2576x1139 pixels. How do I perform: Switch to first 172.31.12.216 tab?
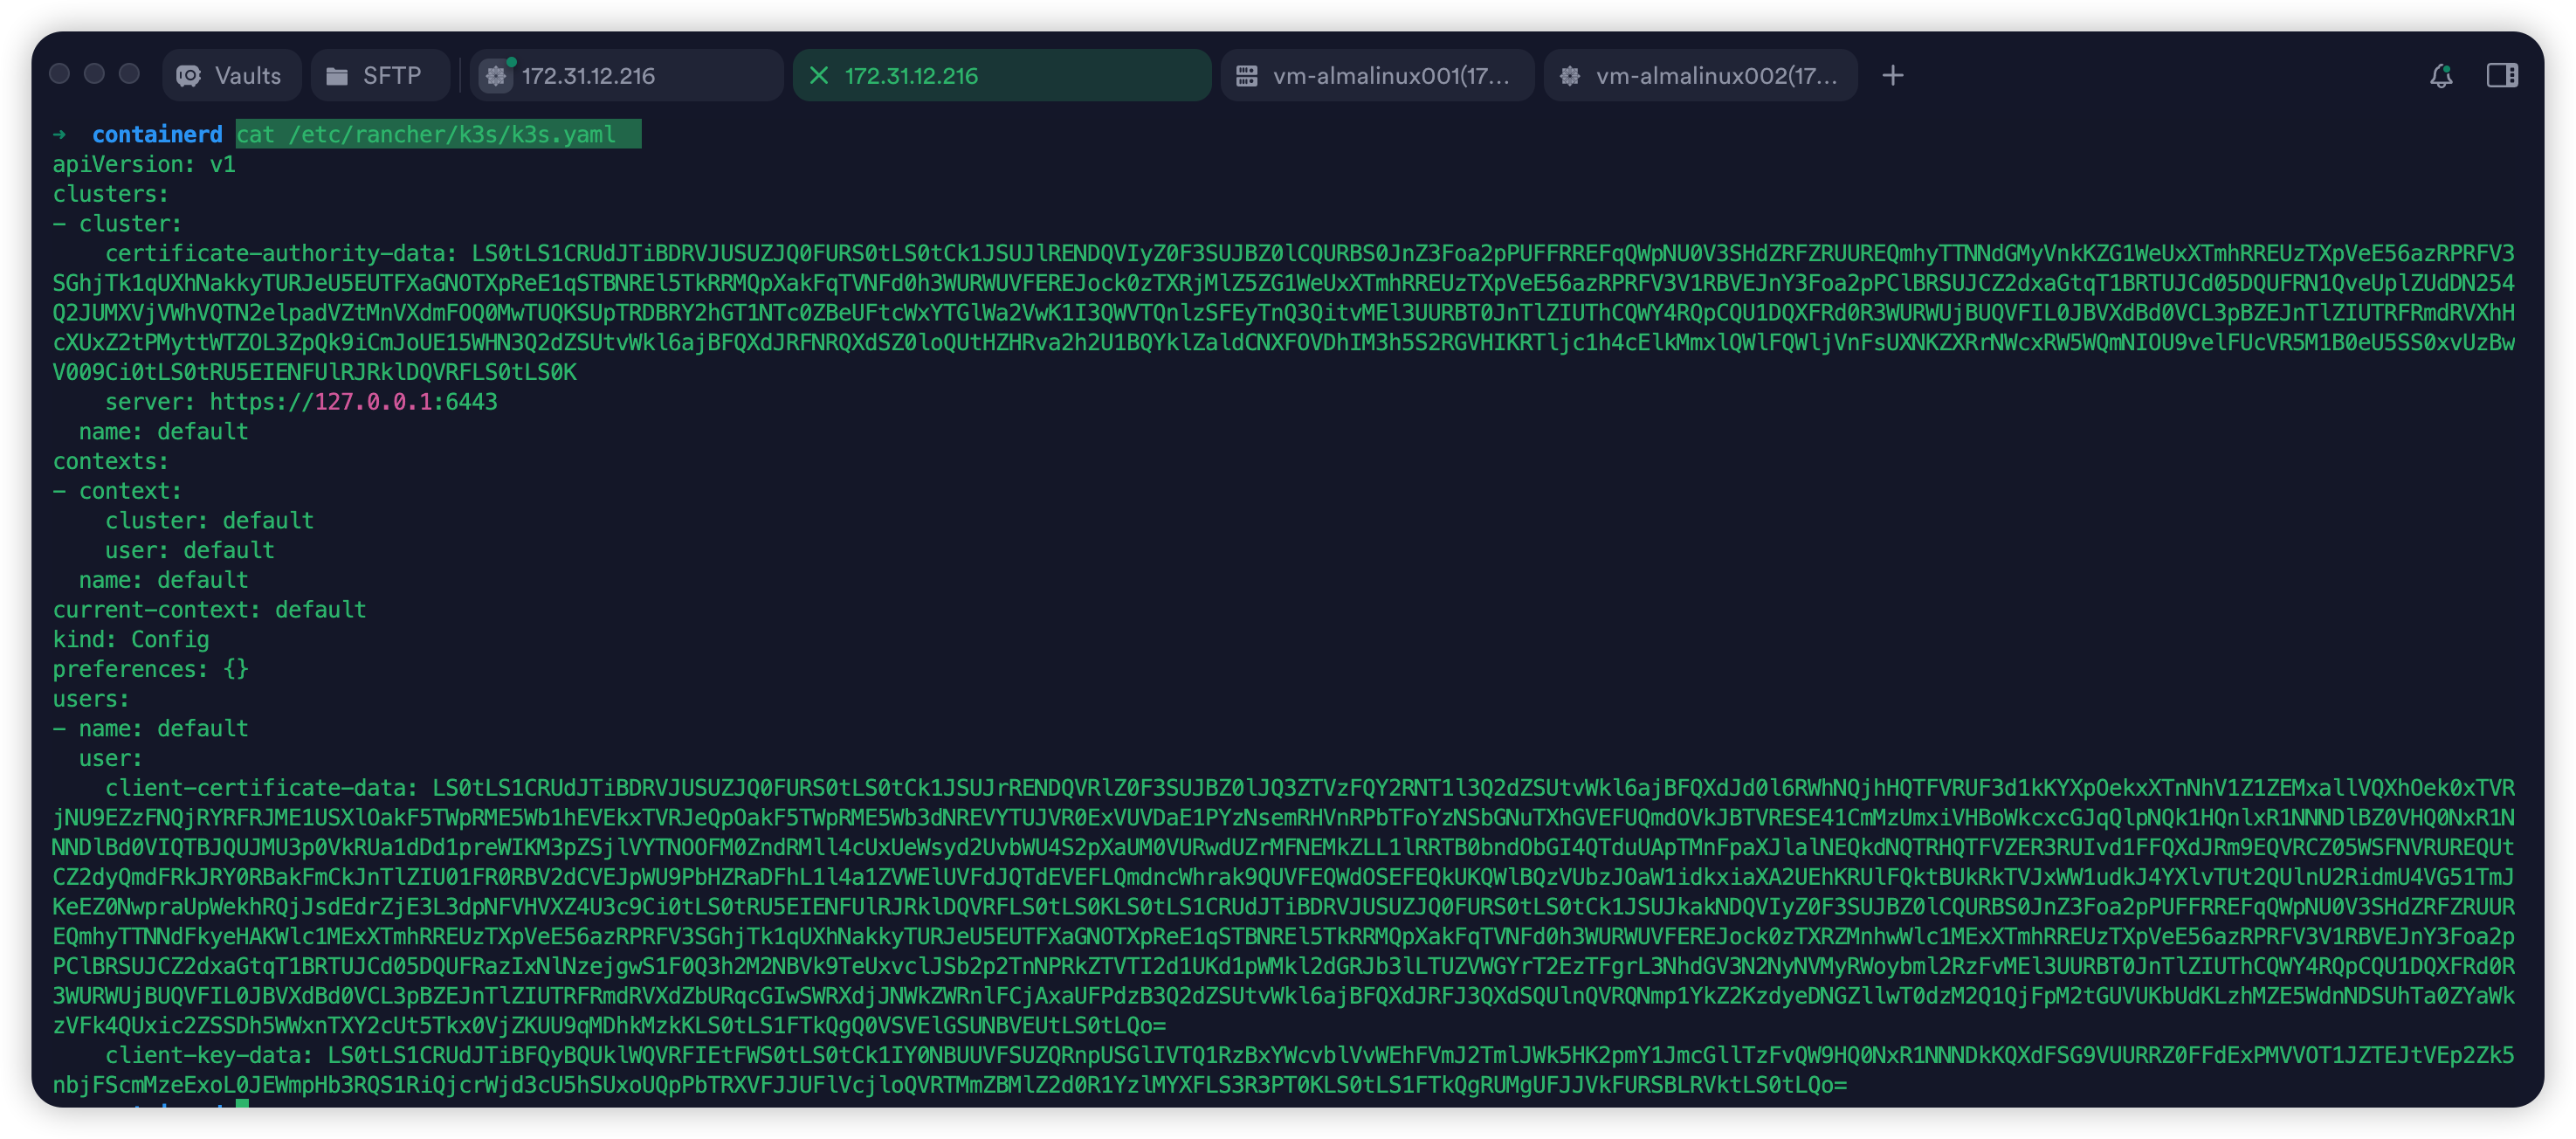click(x=626, y=75)
